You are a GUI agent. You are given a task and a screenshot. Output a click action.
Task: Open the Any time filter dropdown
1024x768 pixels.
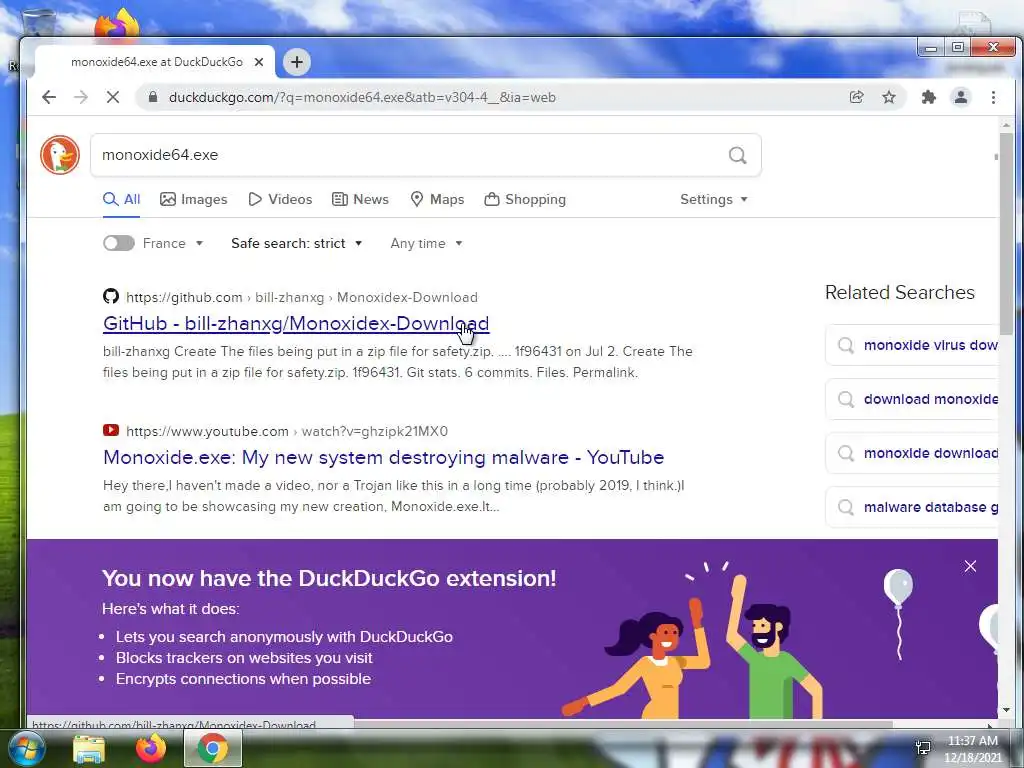(x=426, y=243)
